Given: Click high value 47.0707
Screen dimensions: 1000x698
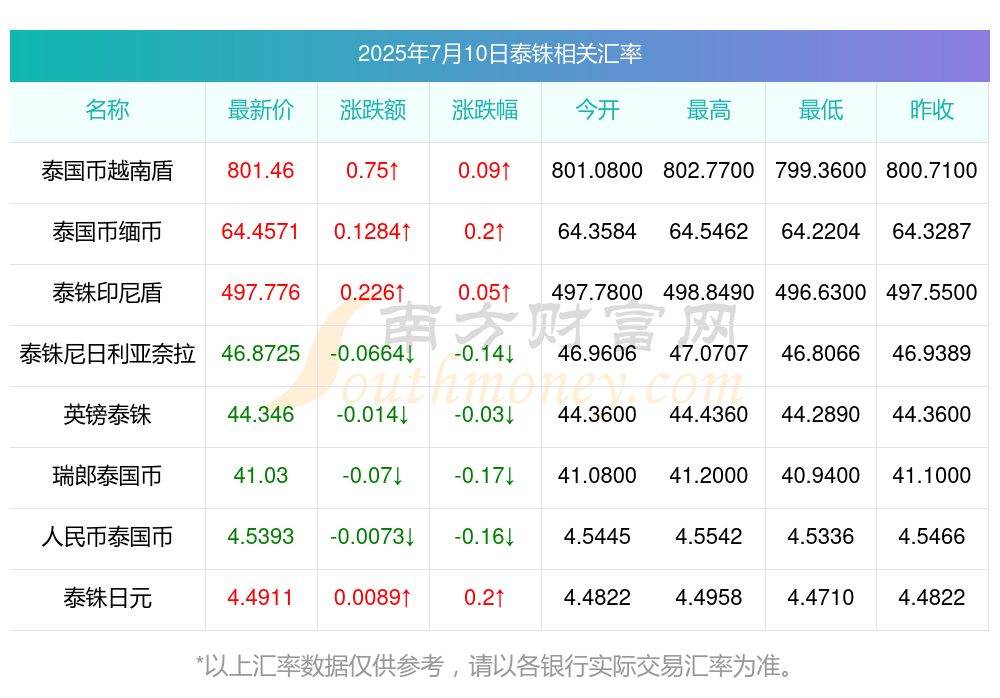Looking at the screenshot, I should click(709, 353).
